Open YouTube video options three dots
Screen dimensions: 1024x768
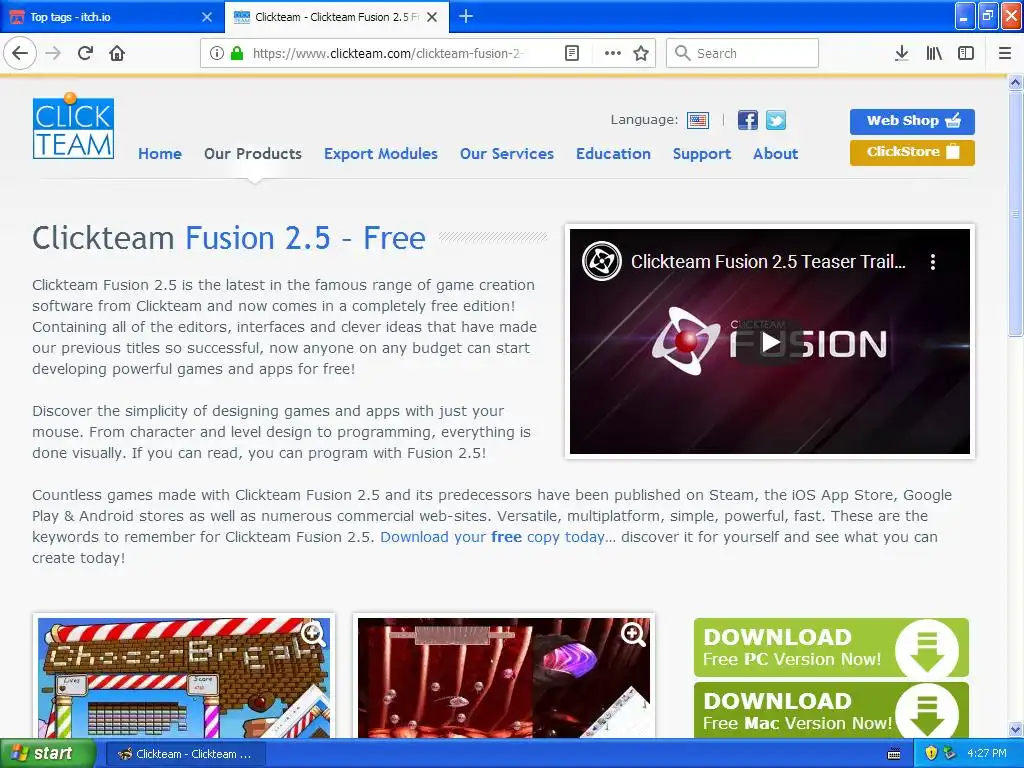[x=933, y=262]
